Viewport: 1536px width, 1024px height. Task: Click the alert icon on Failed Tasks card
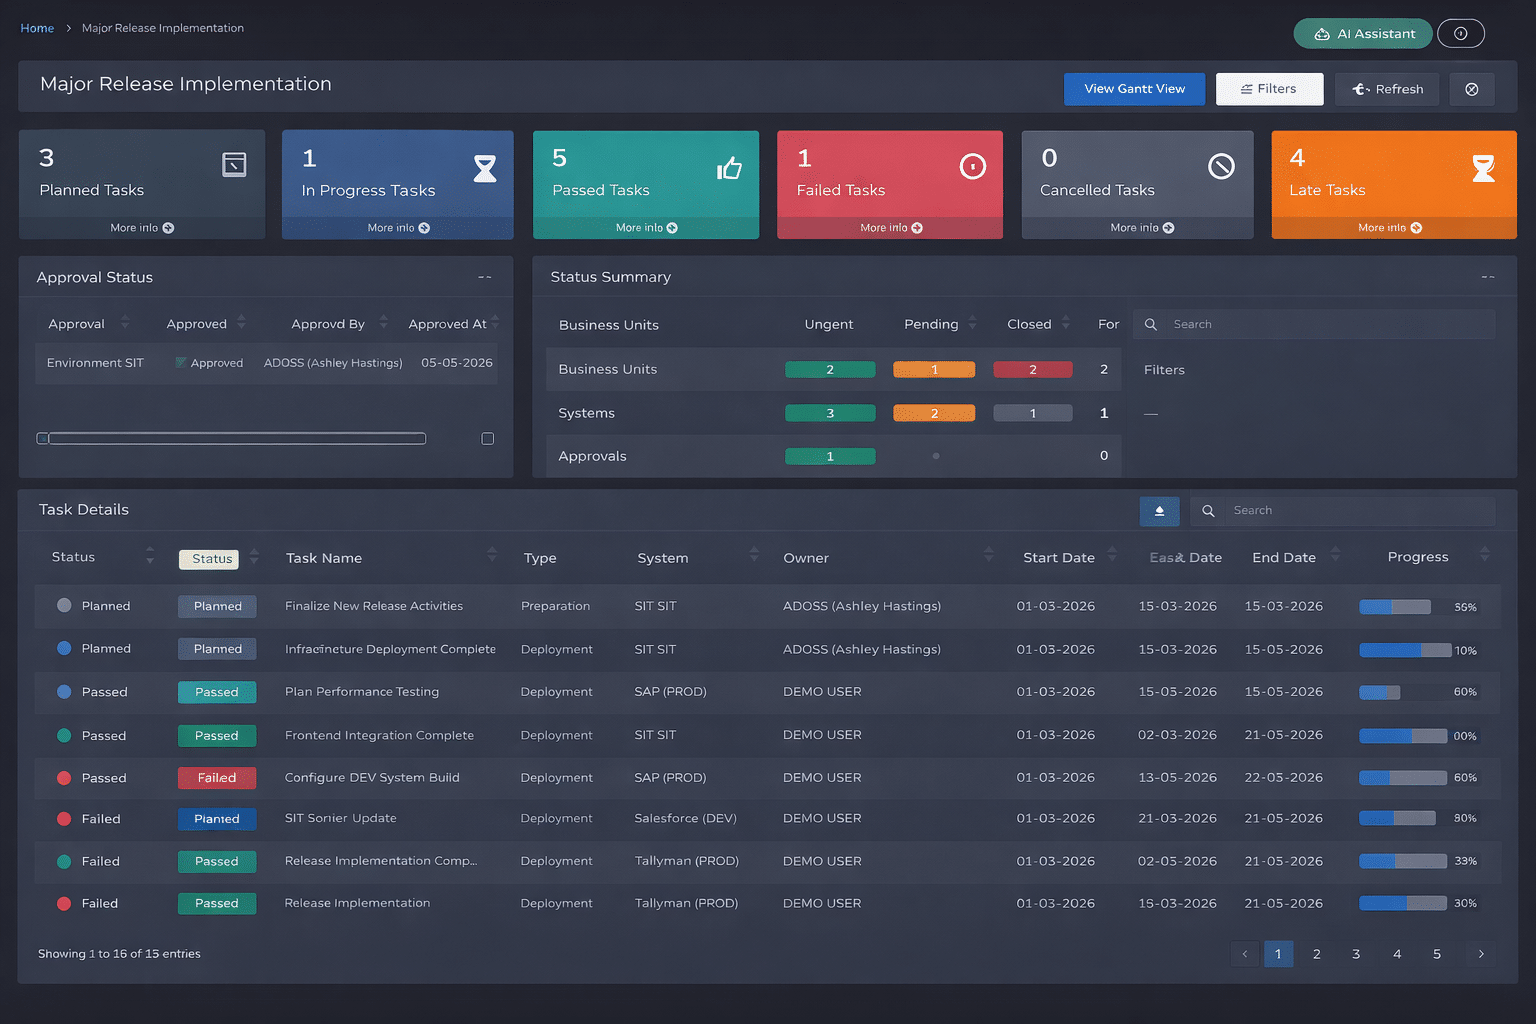coord(972,166)
